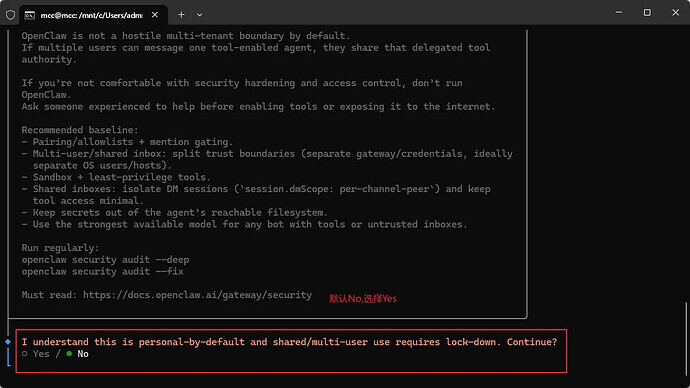Click the 'Recommended baseline:' heading

click(80, 130)
